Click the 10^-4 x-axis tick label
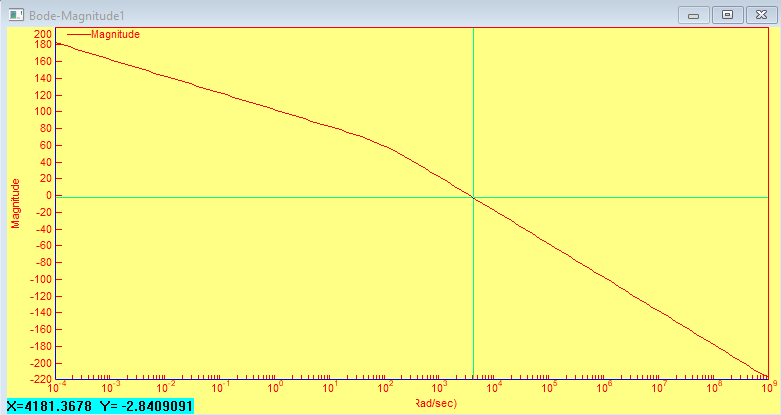 [x=56, y=387]
